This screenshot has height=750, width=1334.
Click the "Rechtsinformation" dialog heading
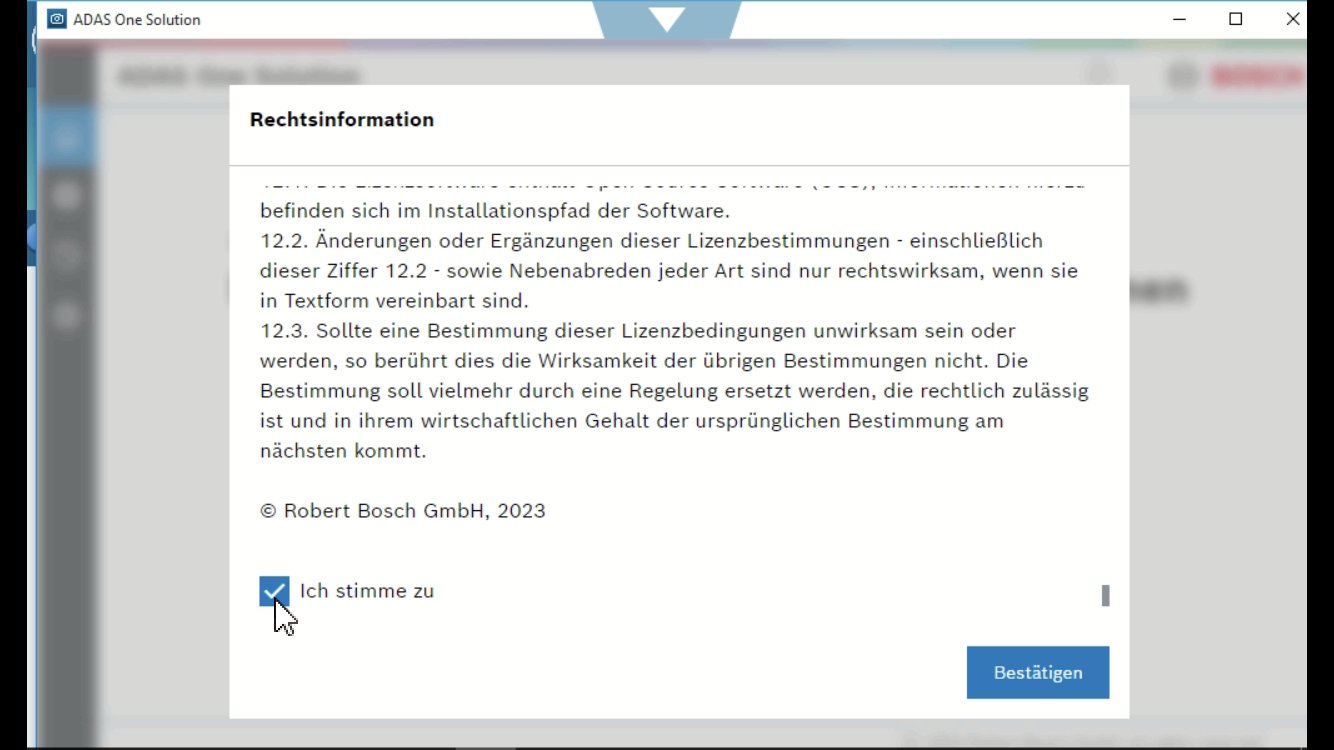click(342, 120)
